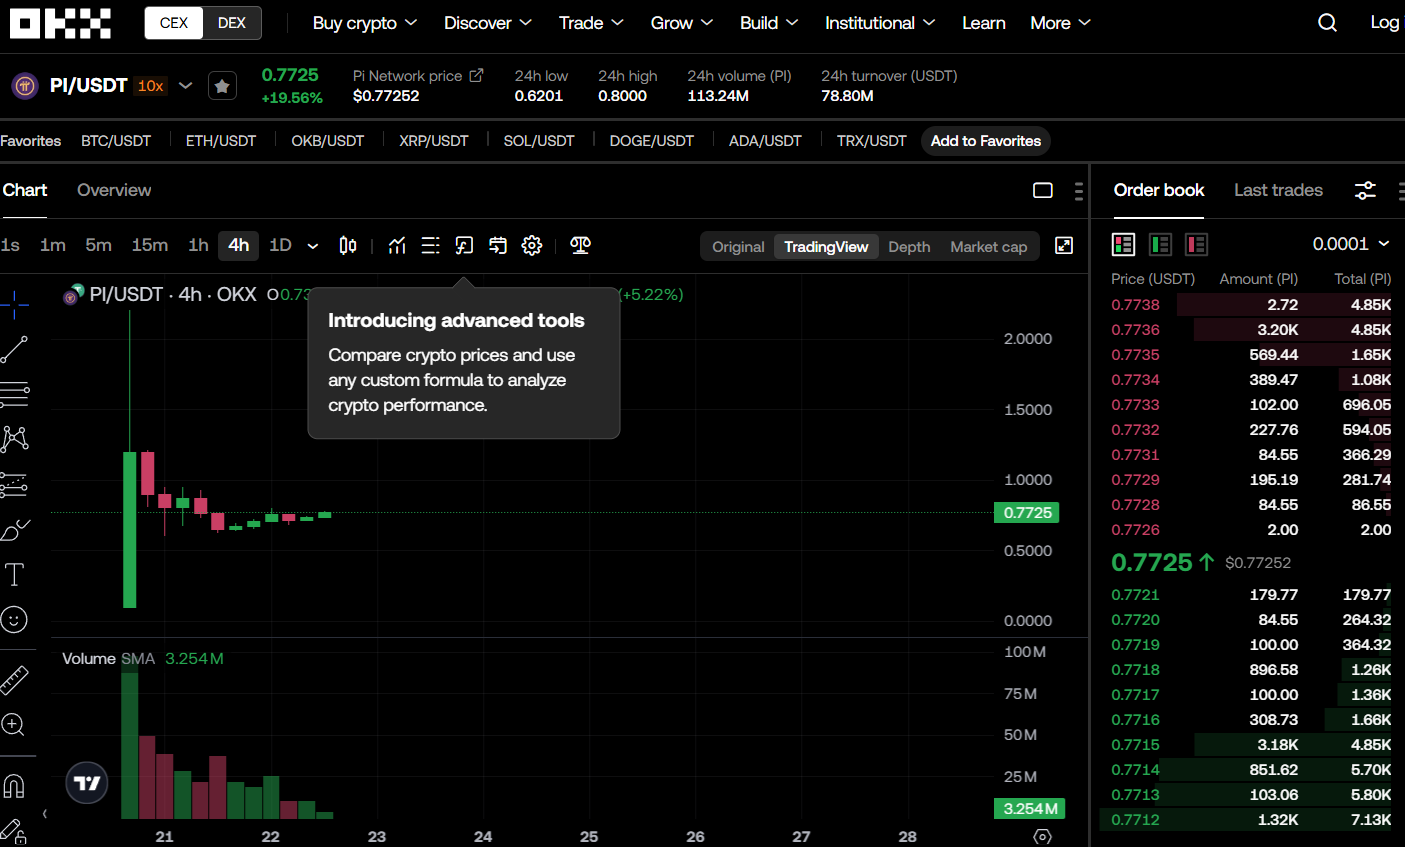This screenshot has width=1405, height=847.
Task: Expand the Build menu
Action: click(x=769, y=23)
